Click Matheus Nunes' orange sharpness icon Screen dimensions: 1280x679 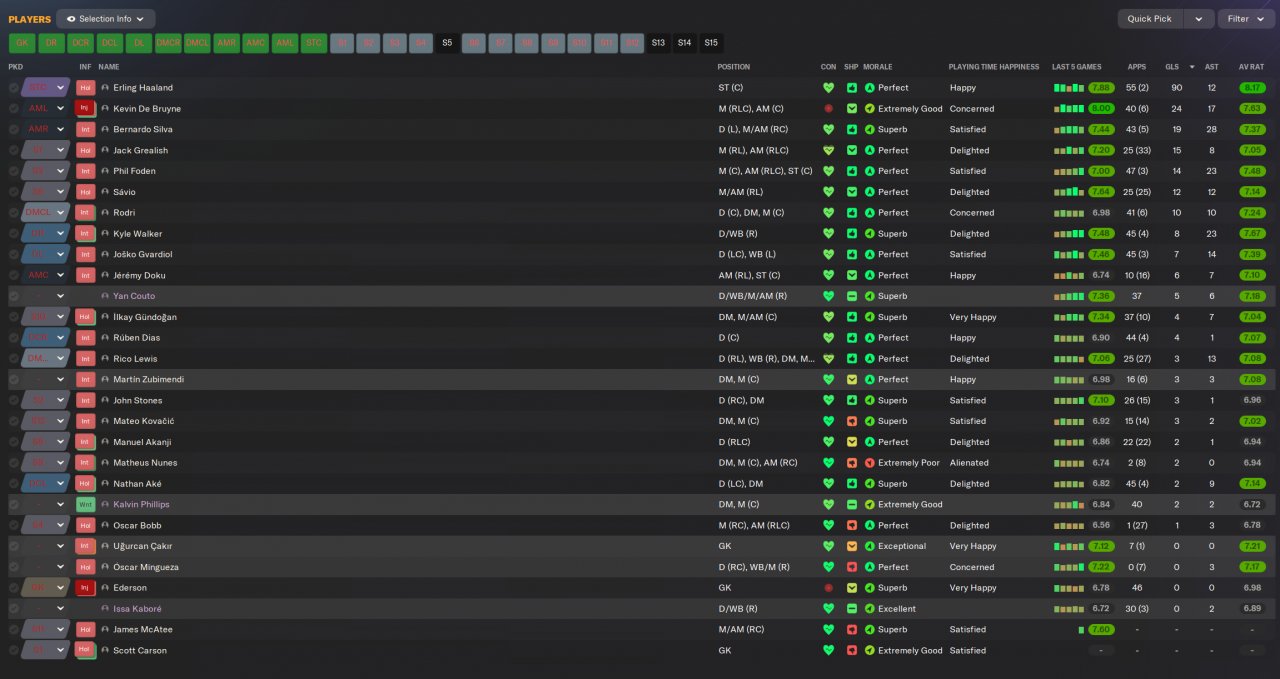tap(852, 463)
